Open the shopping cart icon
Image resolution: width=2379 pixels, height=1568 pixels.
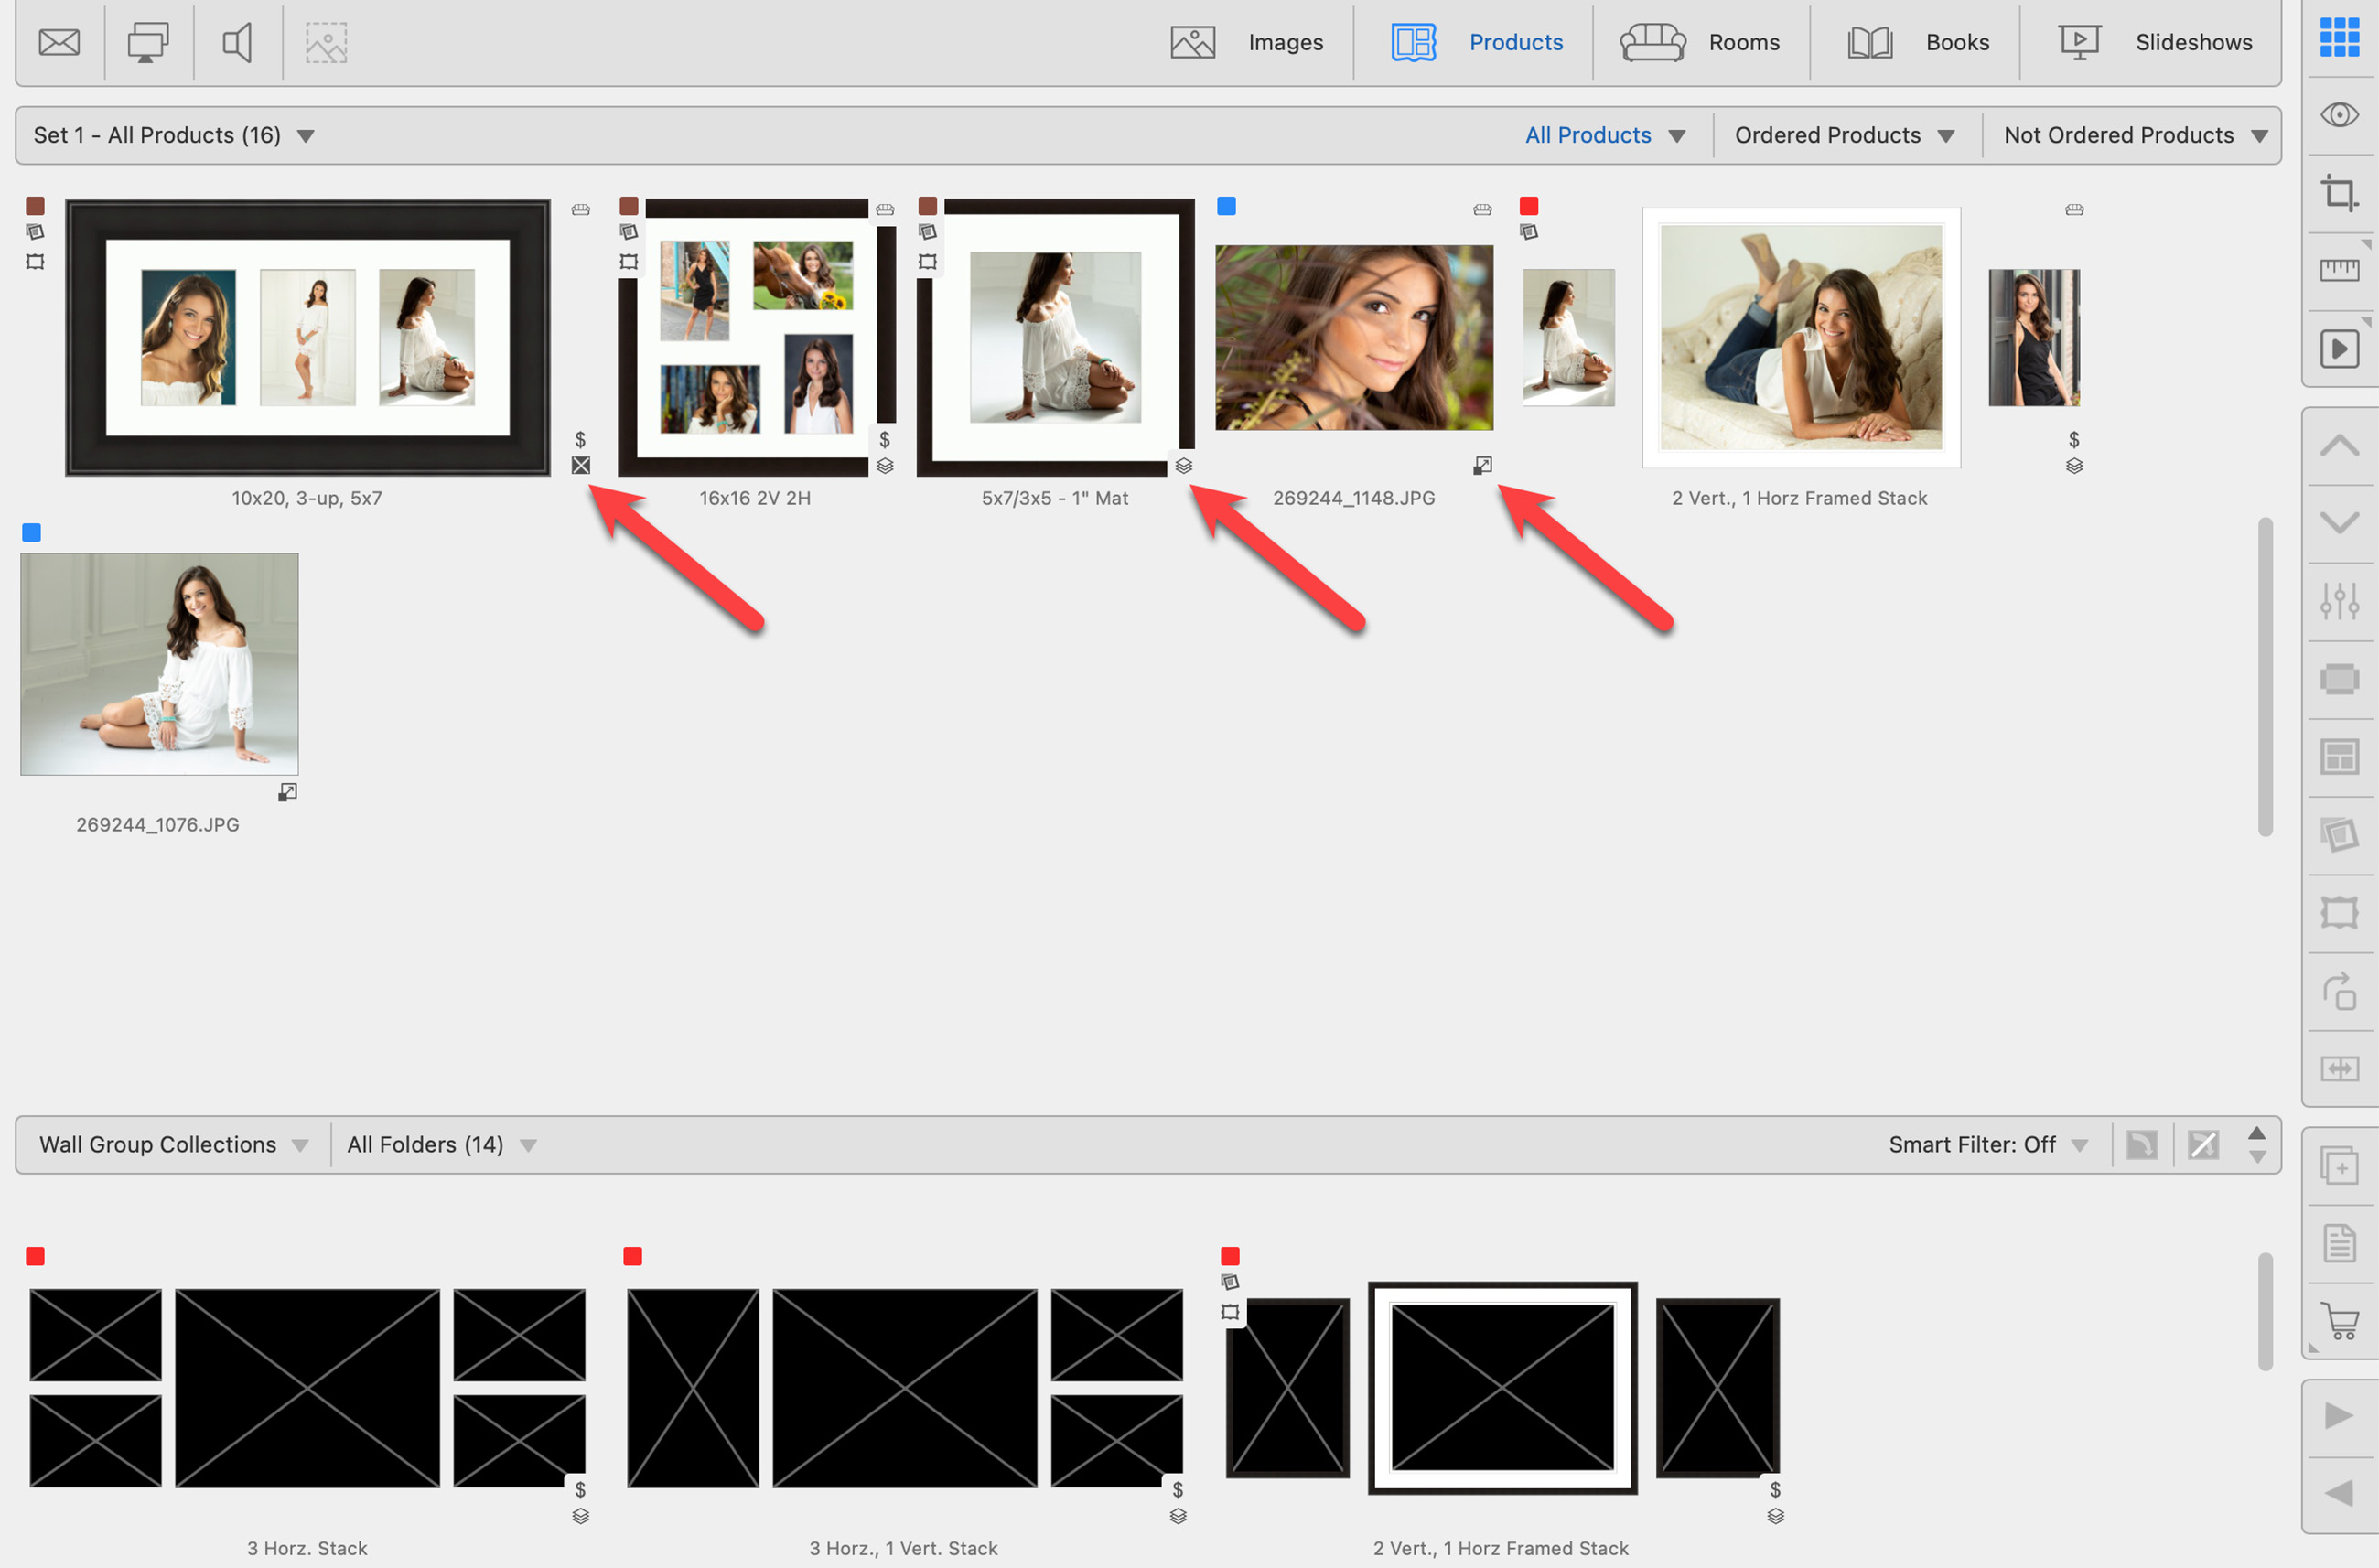tap(2339, 1321)
